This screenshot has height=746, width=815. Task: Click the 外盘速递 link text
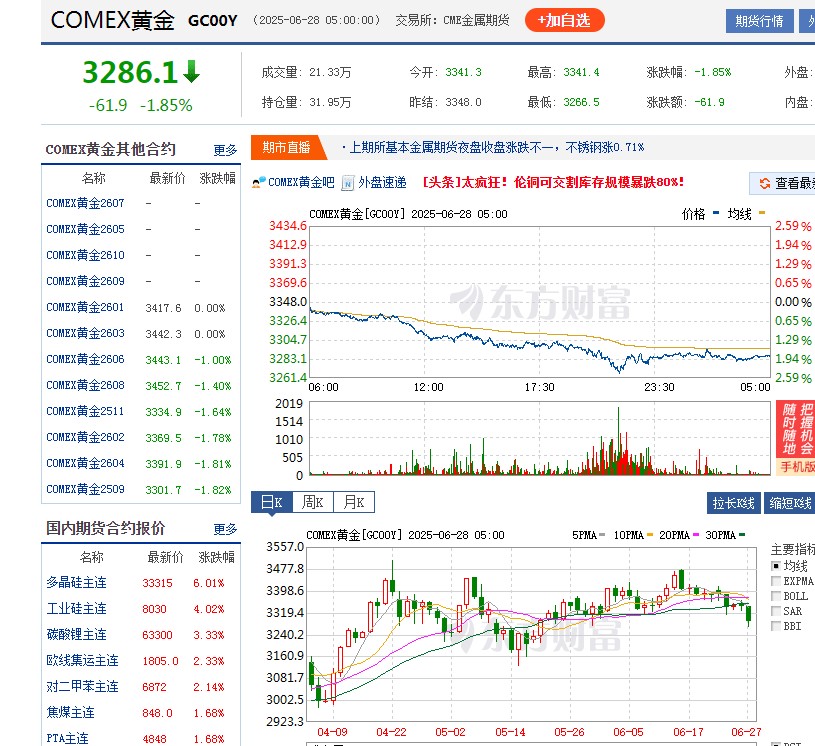click(x=383, y=182)
